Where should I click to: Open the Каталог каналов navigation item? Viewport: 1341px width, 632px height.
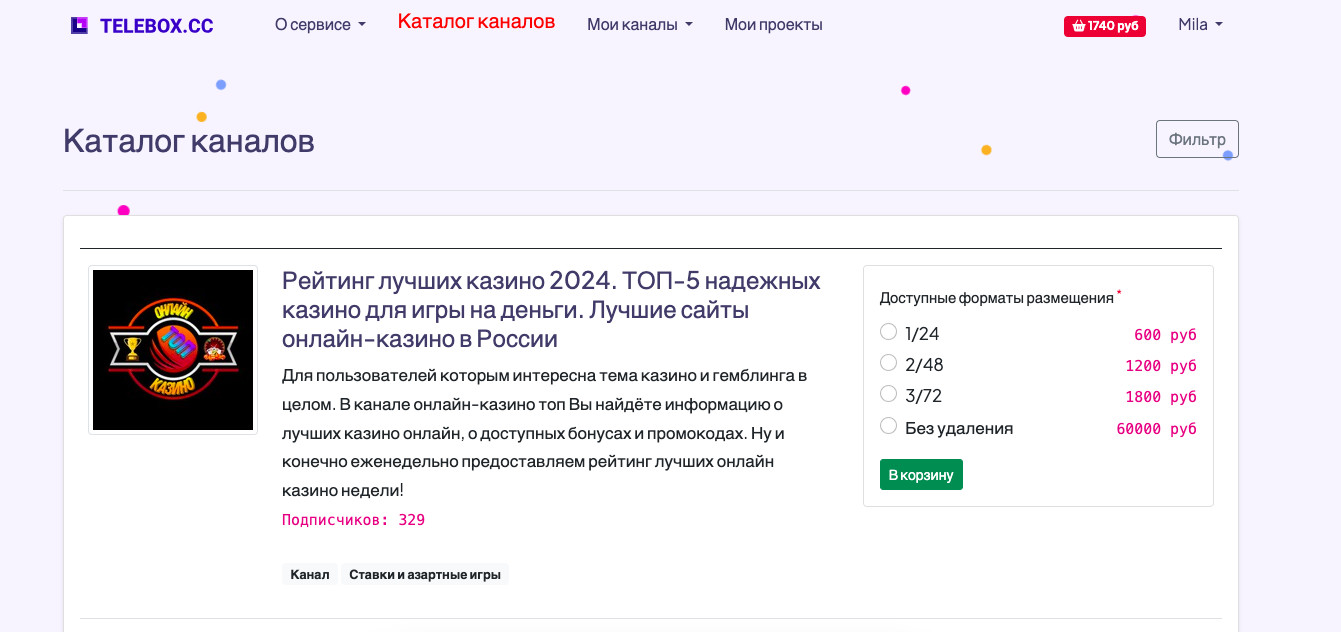click(x=476, y=22)
